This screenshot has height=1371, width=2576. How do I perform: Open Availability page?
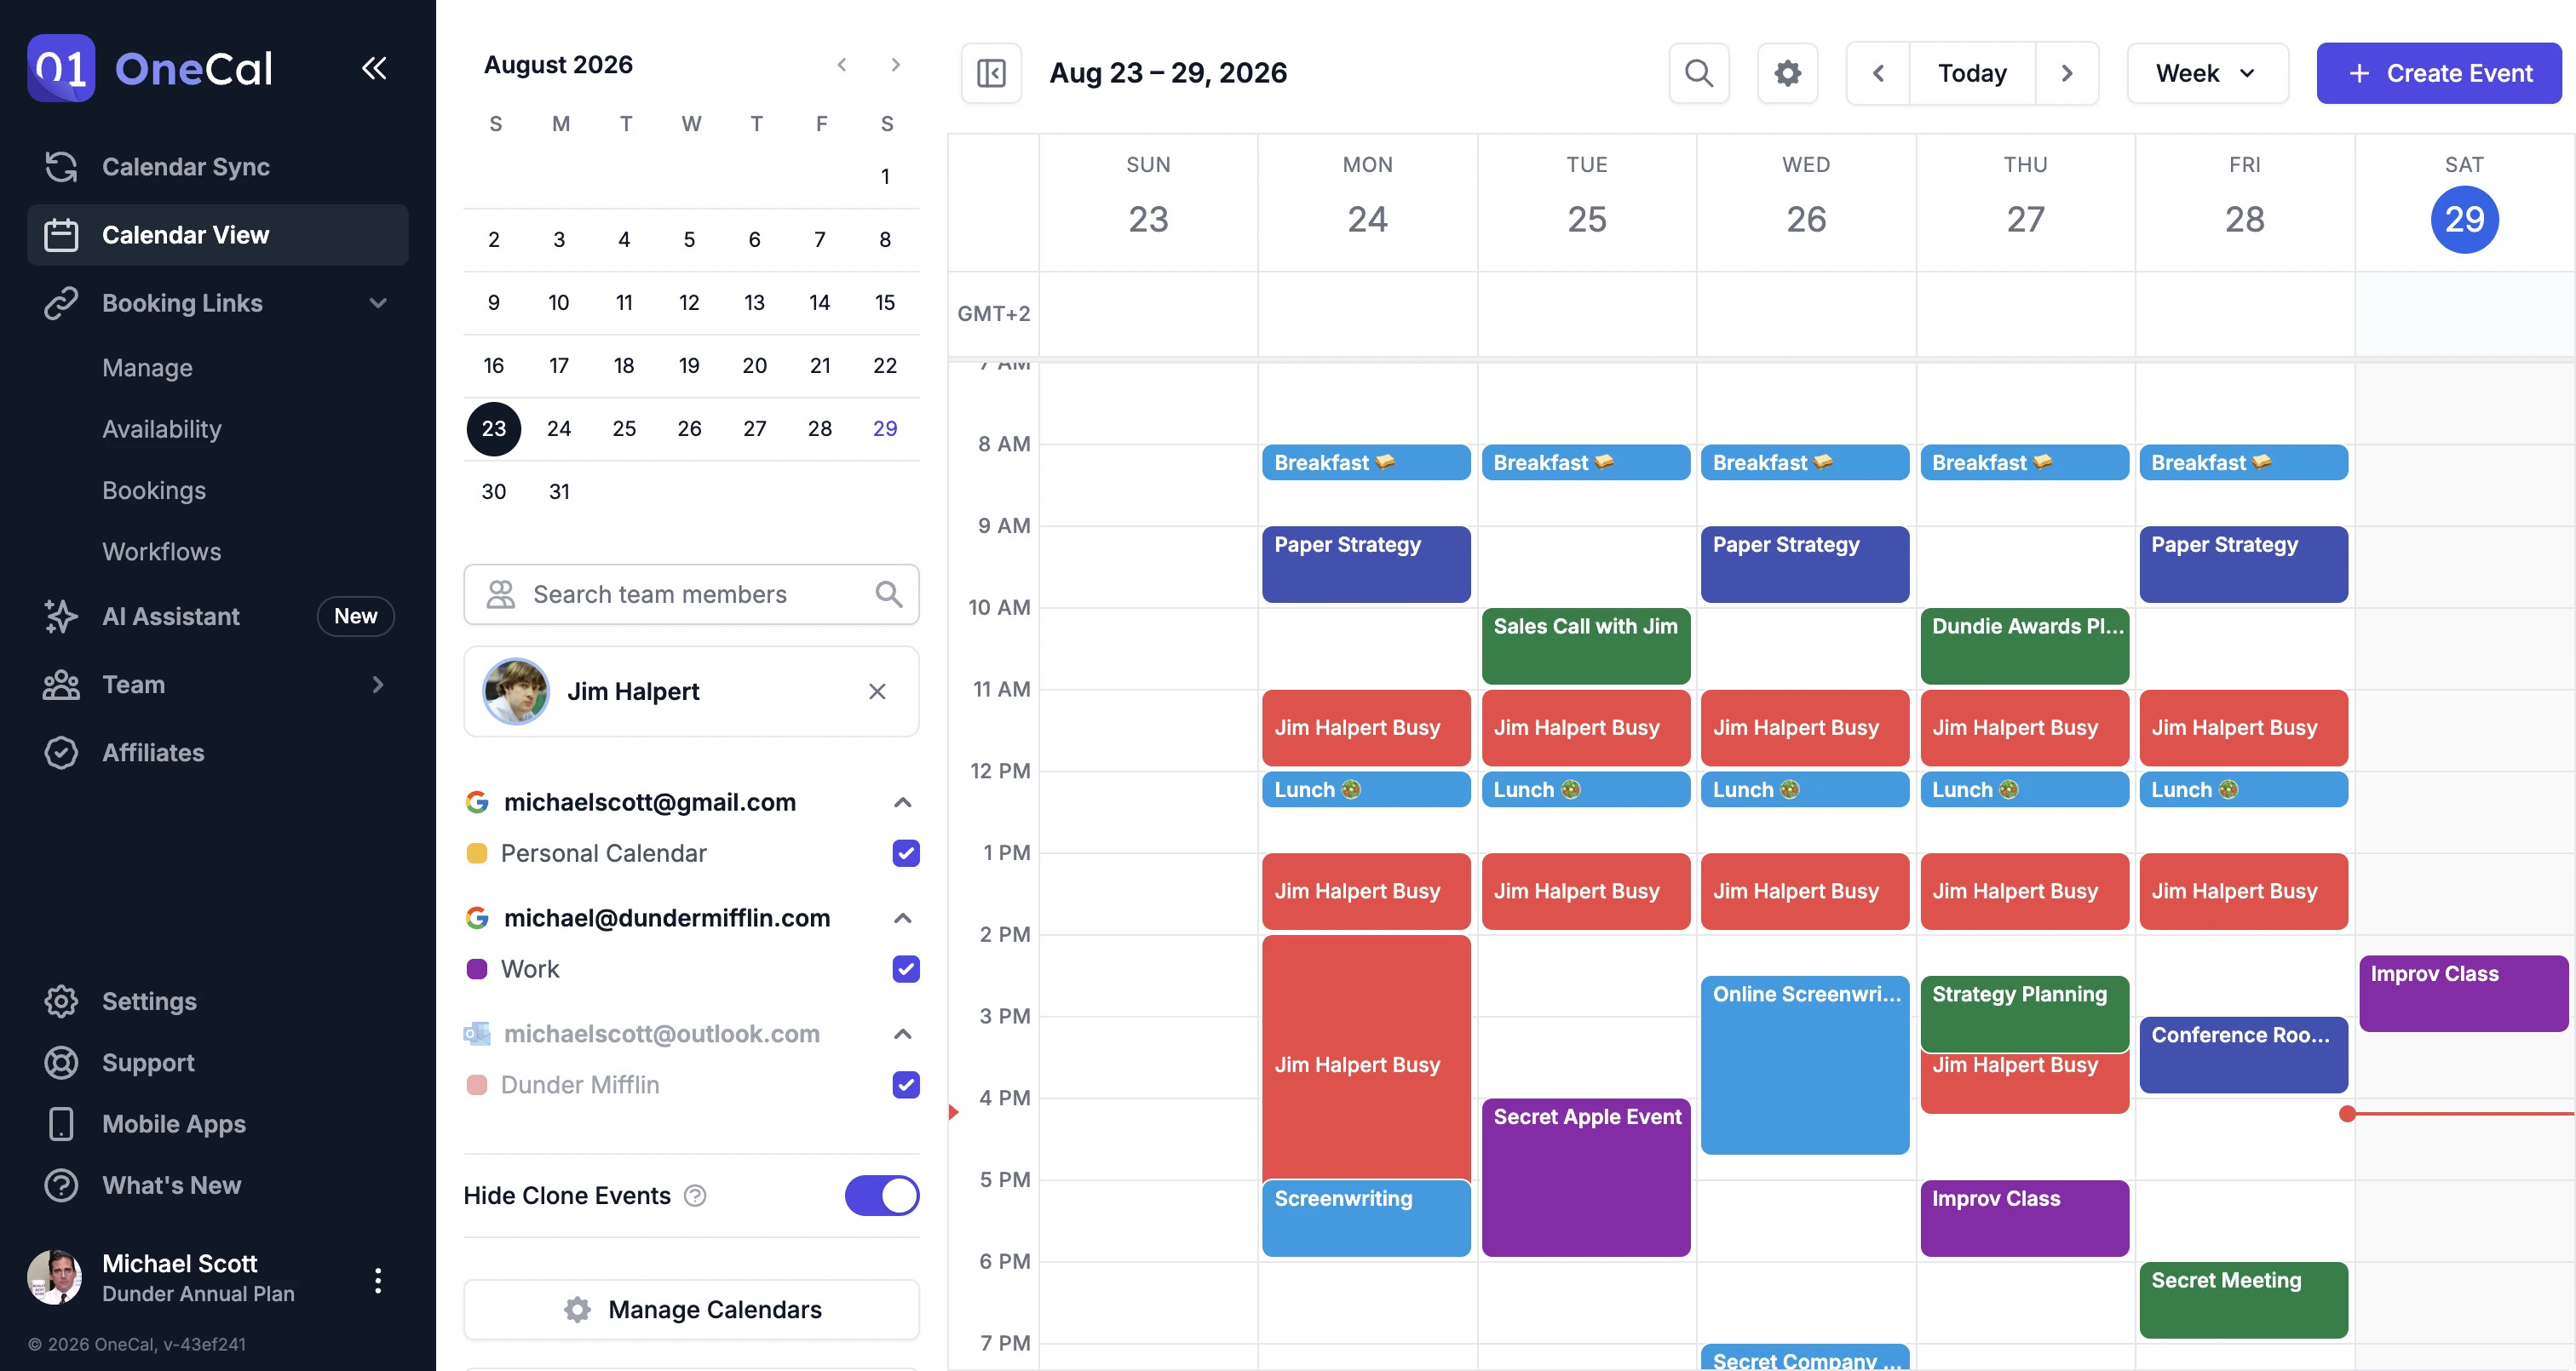tap(162, 429)
